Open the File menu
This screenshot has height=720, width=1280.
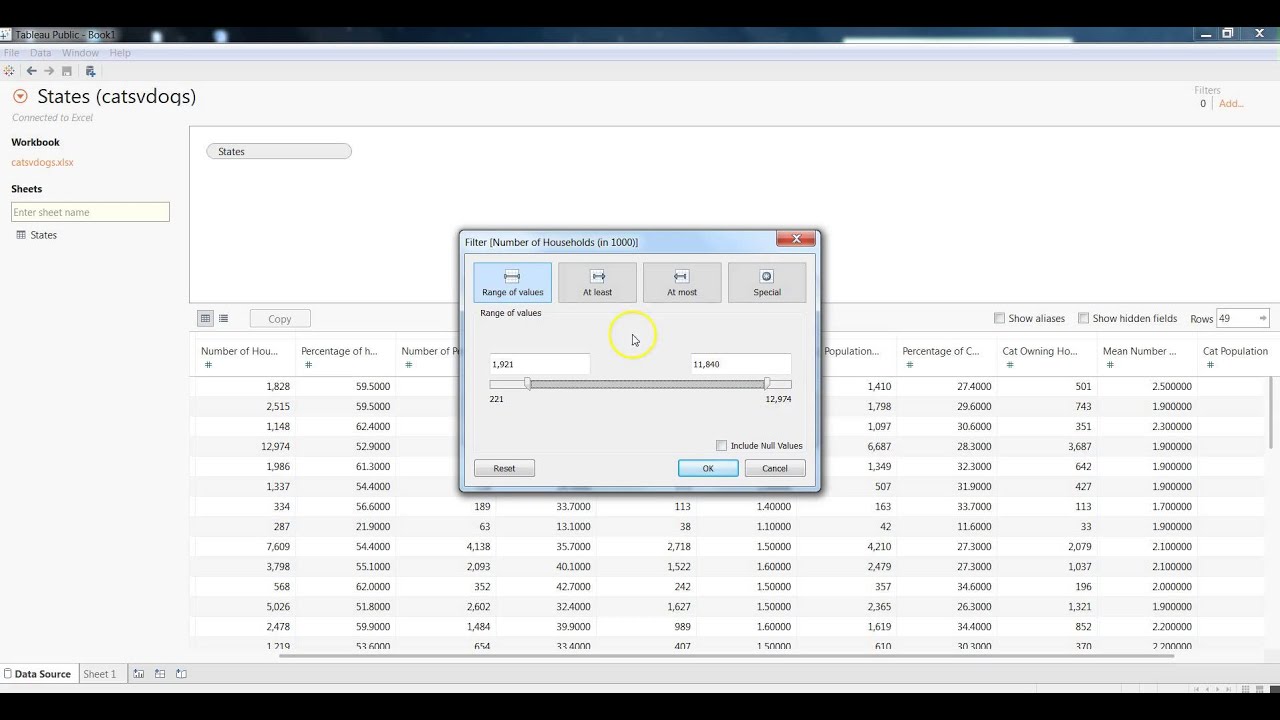(11, 53)
